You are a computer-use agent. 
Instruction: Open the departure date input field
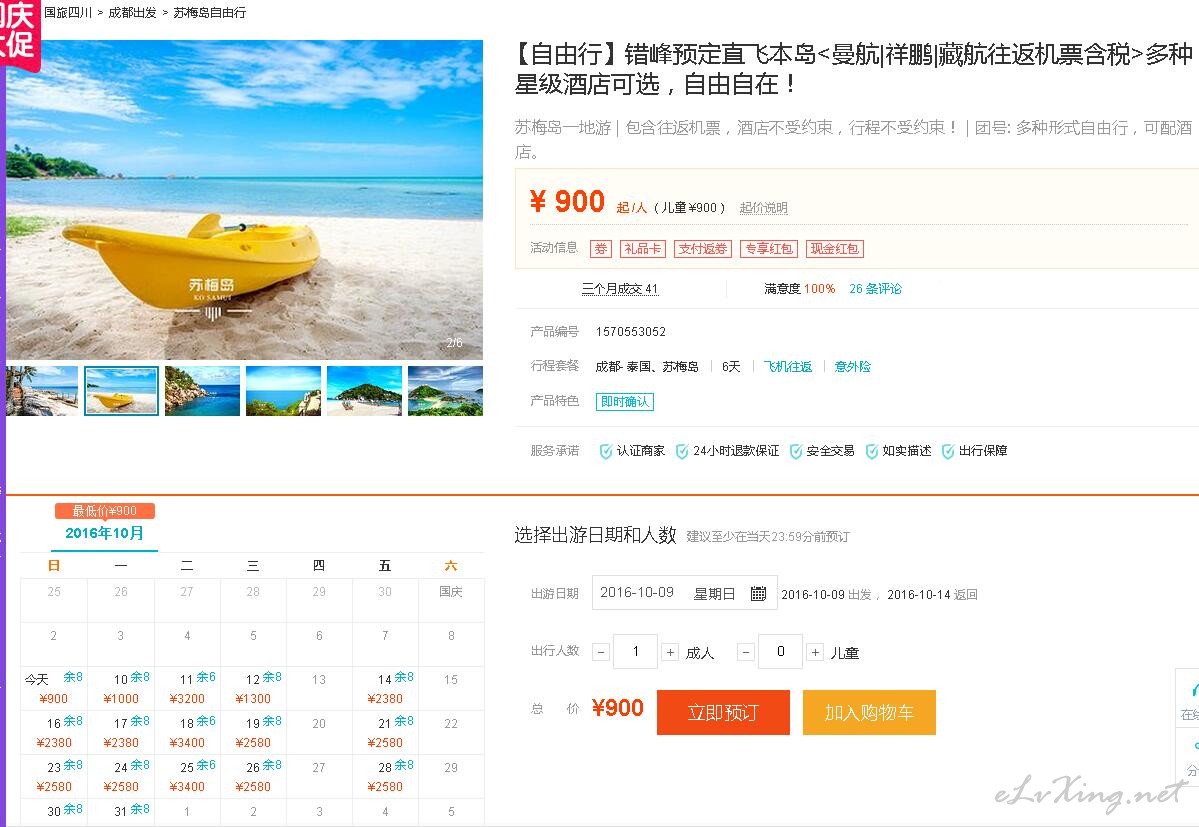click(x=684, y=593)
